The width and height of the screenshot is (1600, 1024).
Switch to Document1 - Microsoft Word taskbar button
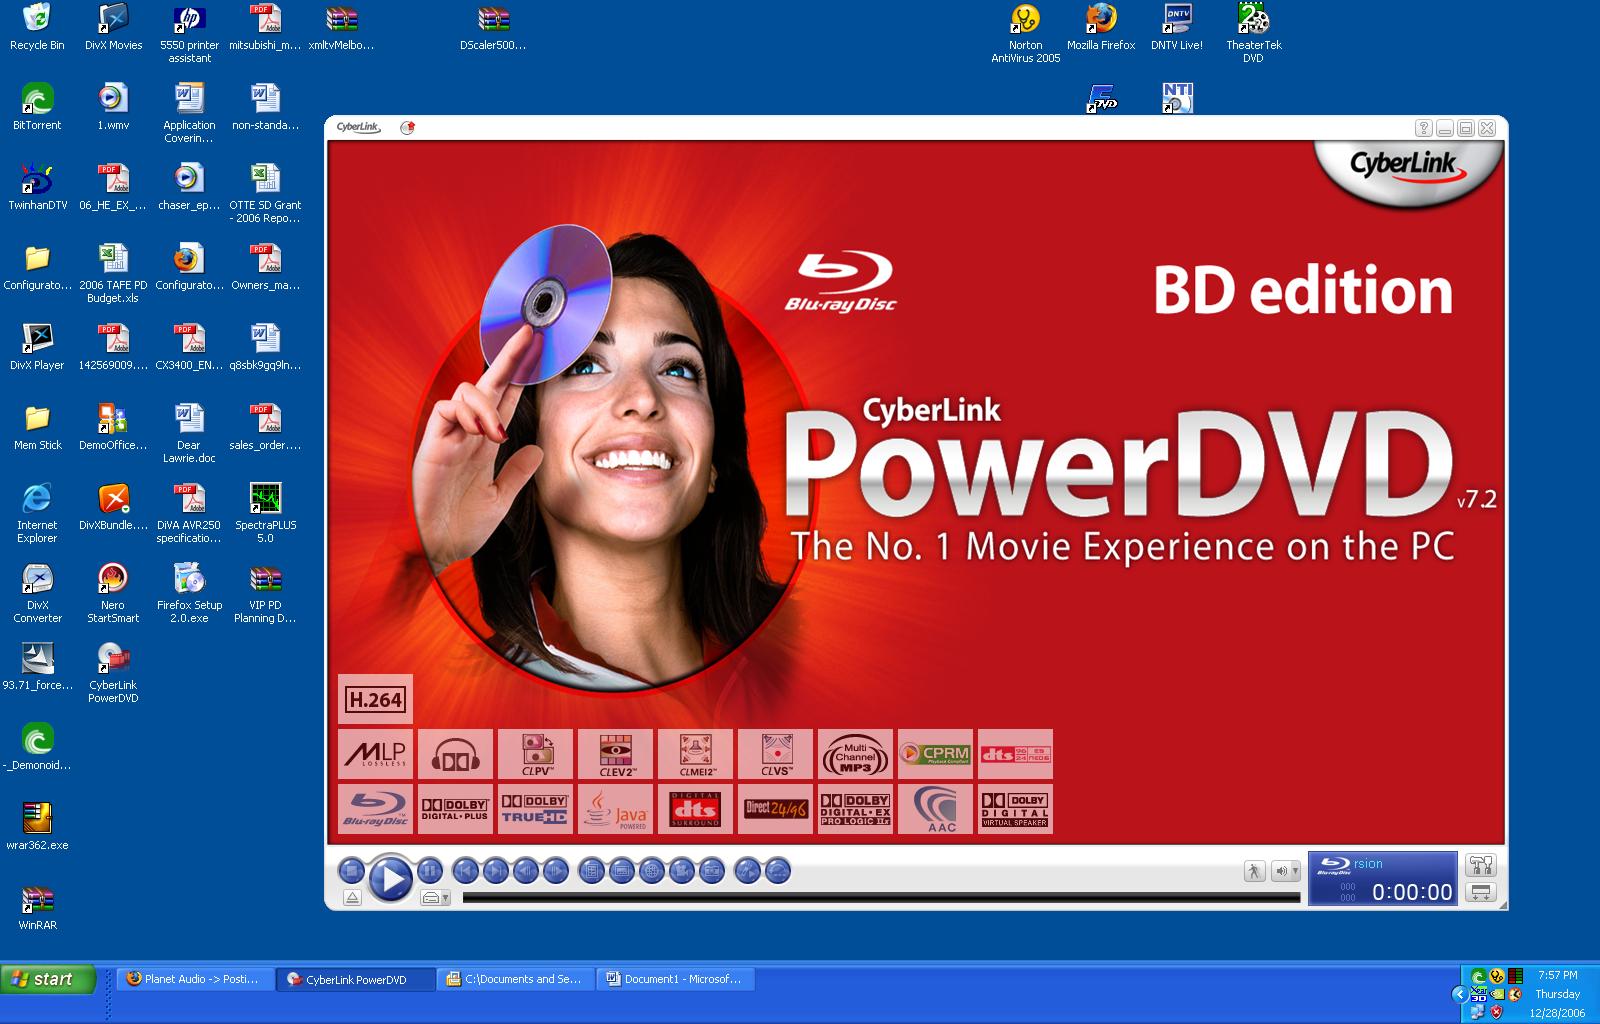click(676, 979)
